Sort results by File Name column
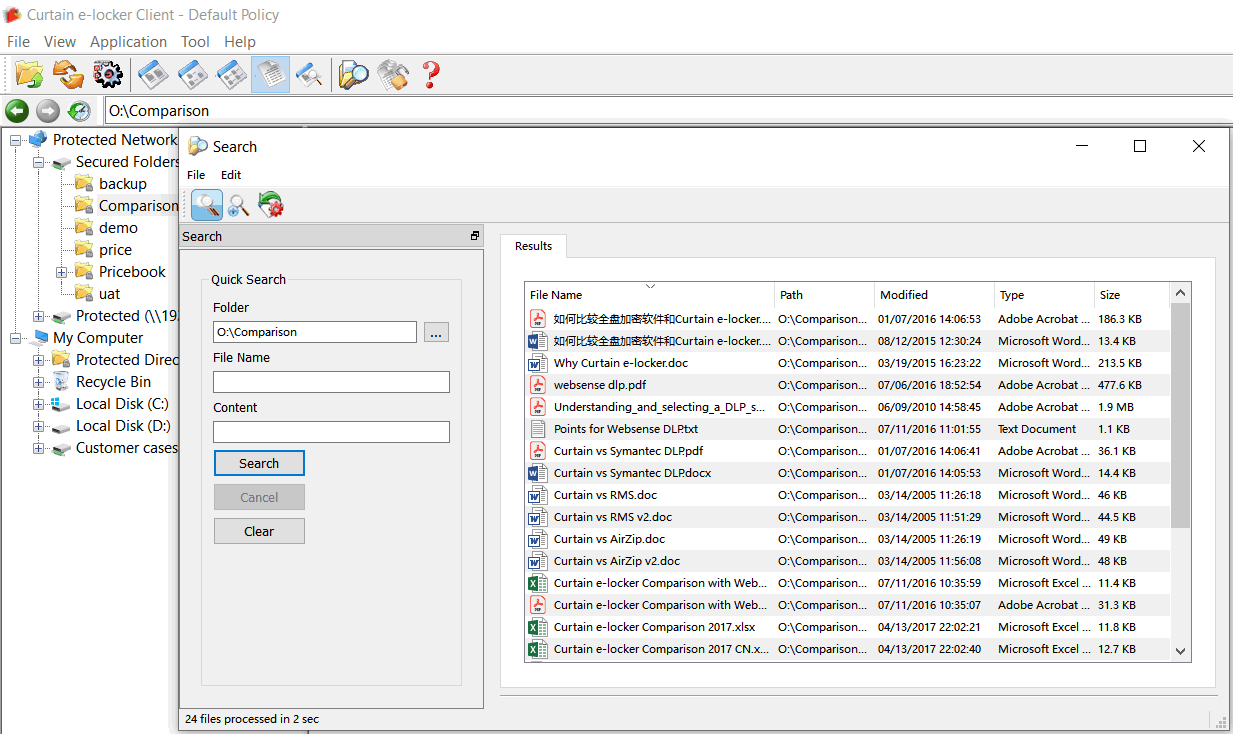The image size is (1233, 734). (x=650, y=295)
